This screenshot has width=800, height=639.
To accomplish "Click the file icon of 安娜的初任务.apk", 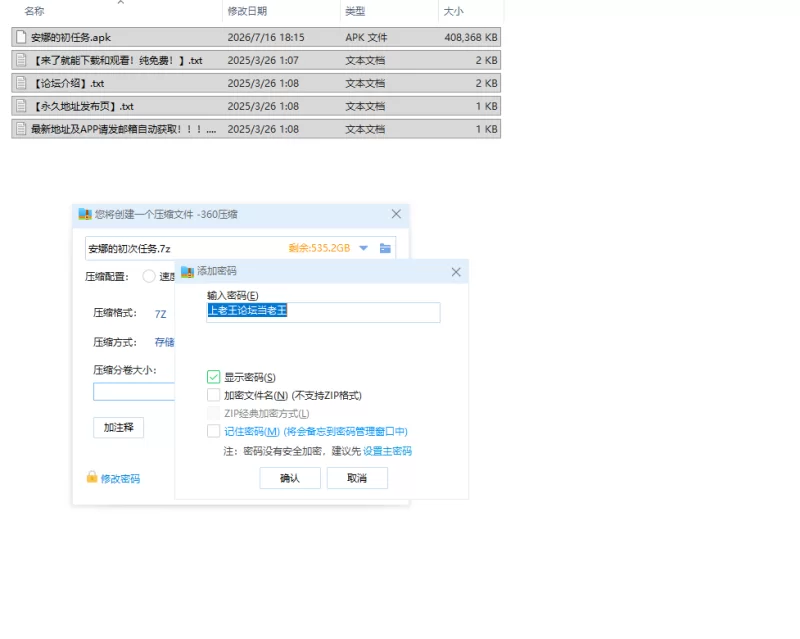I will coord(21,37).
